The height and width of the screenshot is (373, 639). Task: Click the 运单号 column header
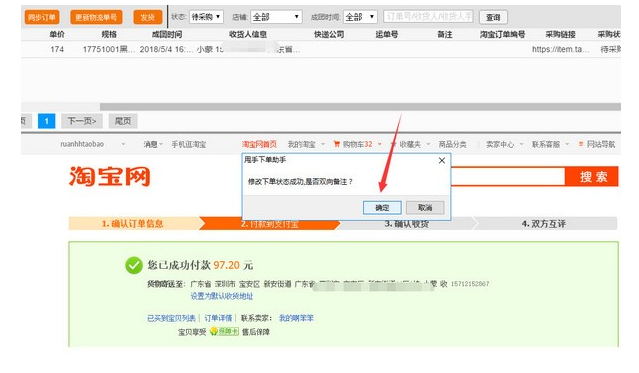pos(387,35)
